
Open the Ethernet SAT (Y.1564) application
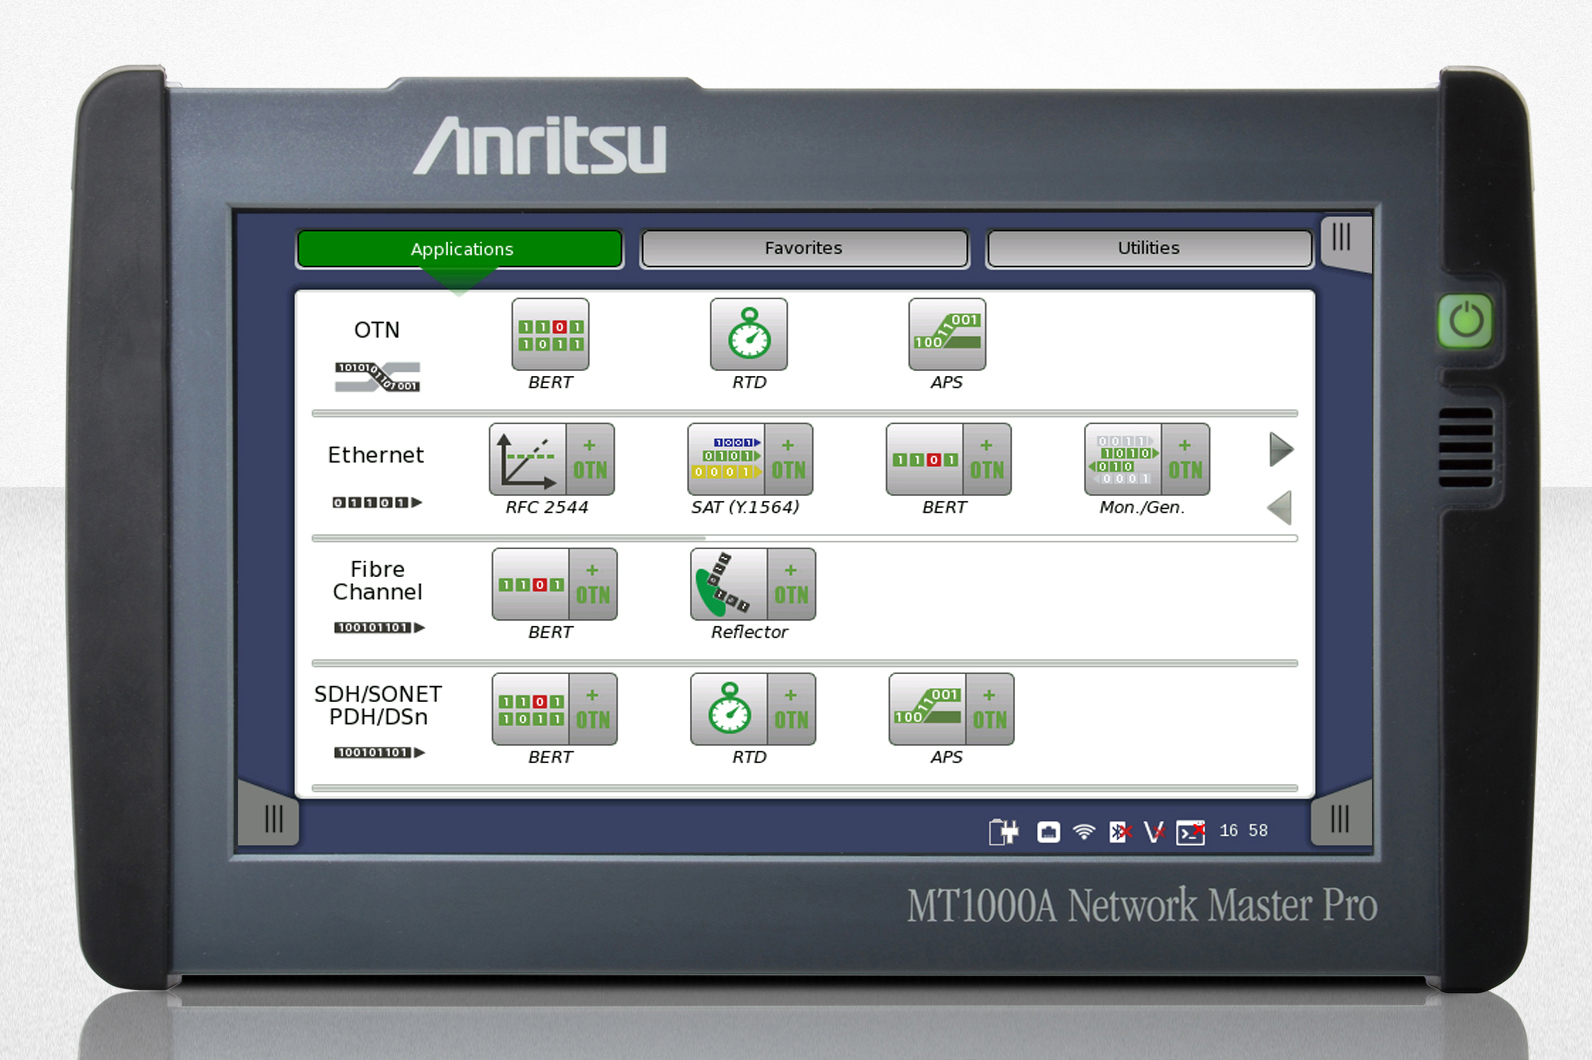727,459
